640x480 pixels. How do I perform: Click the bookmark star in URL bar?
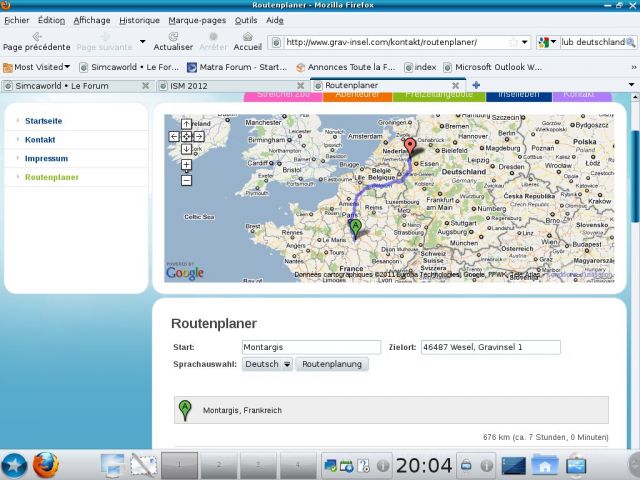pyautogui.click(x=513, y=42)
